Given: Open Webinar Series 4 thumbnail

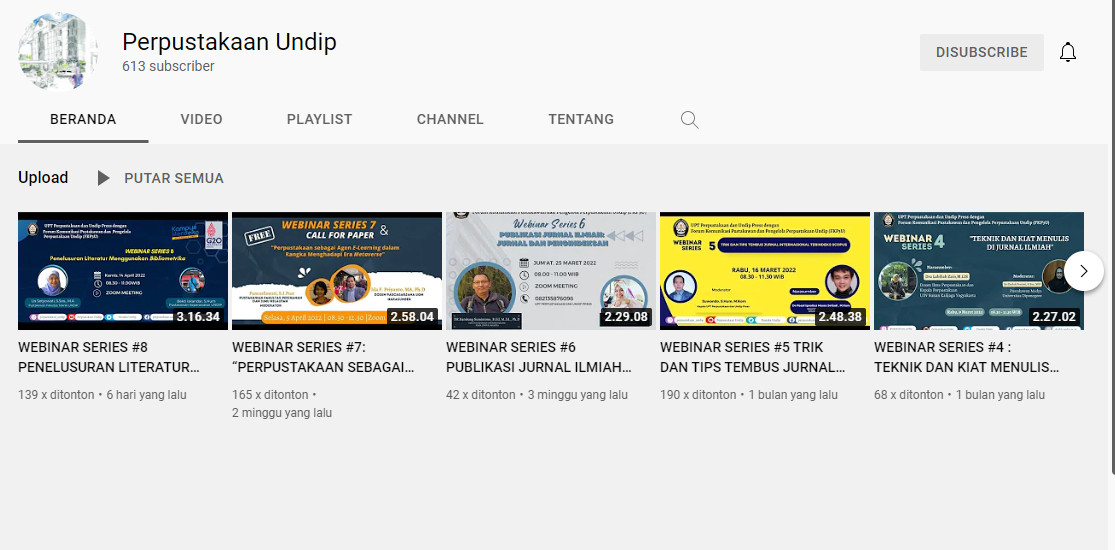Looking at the screenshot, I should click(979, 271).
